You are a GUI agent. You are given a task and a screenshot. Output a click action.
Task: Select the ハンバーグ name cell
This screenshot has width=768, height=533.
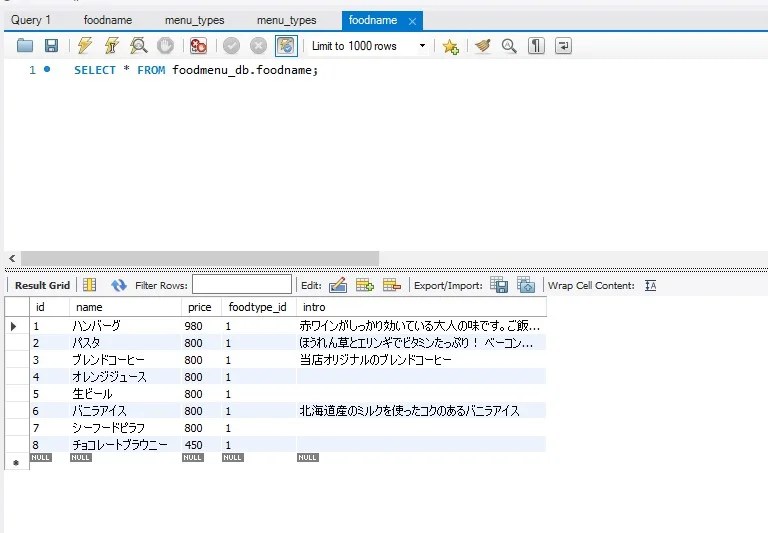[x=125, y=326]
